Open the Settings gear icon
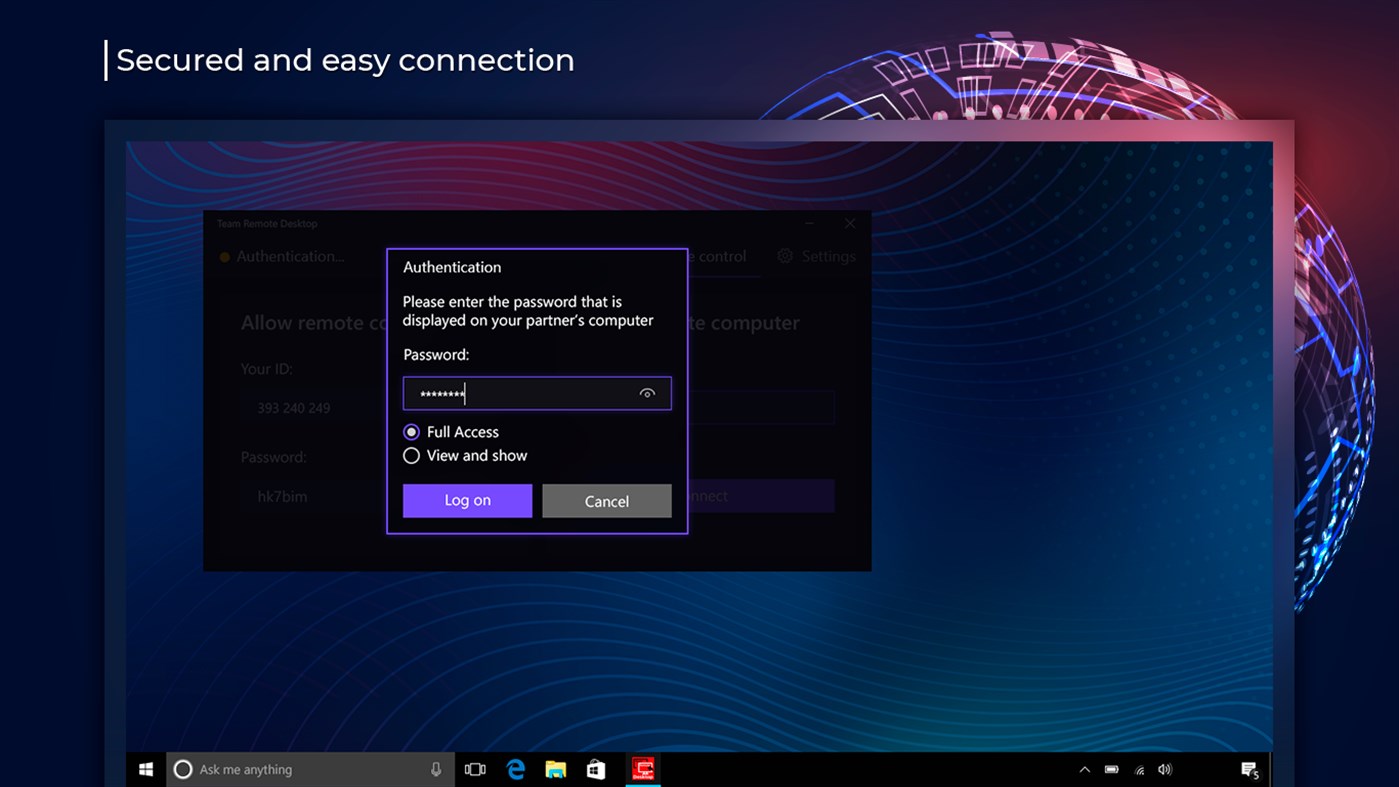The image size is (1399, 787). coord(786,256)
